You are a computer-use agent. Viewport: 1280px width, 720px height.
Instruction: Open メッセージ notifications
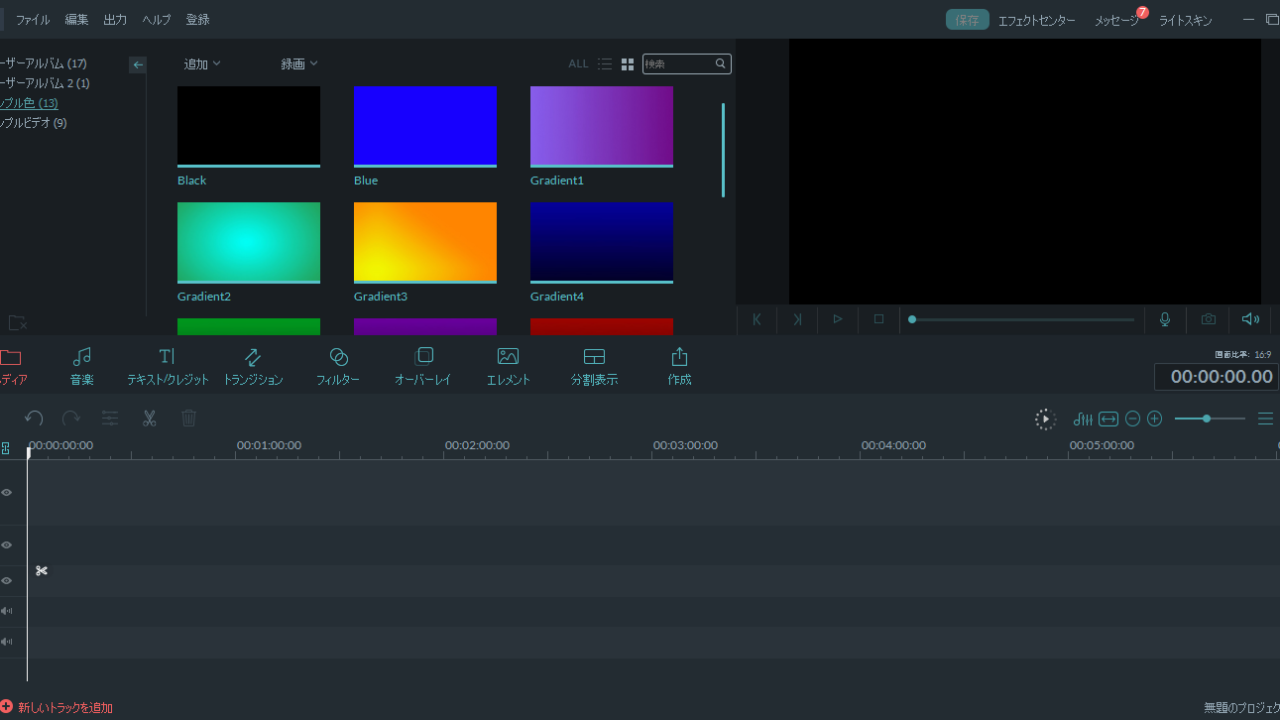[1117, 20]
